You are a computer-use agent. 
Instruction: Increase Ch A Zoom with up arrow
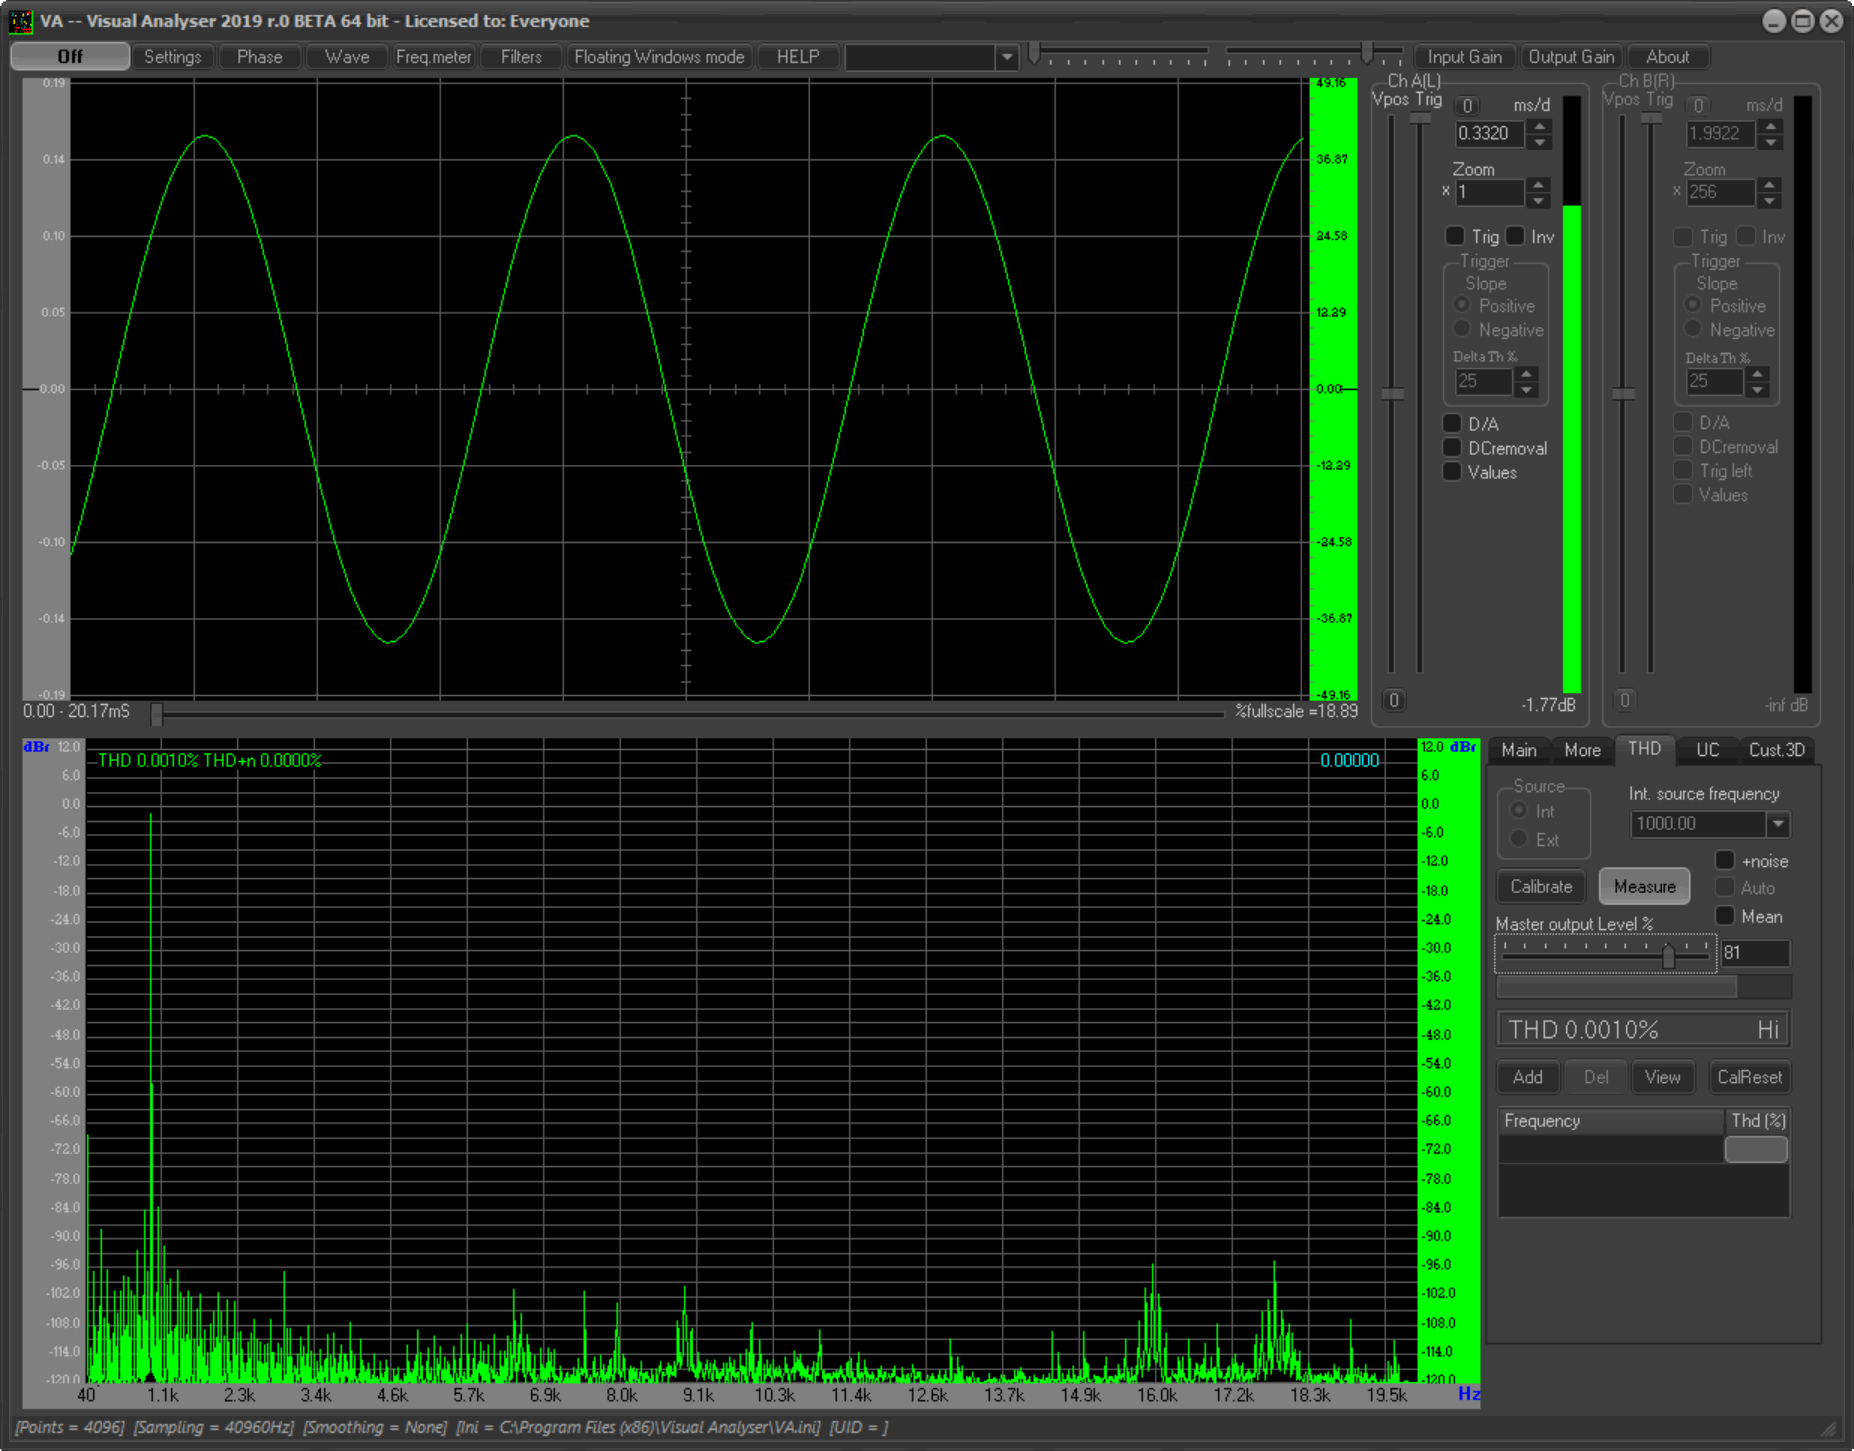pyautogui.click(x=1540, y=185)
